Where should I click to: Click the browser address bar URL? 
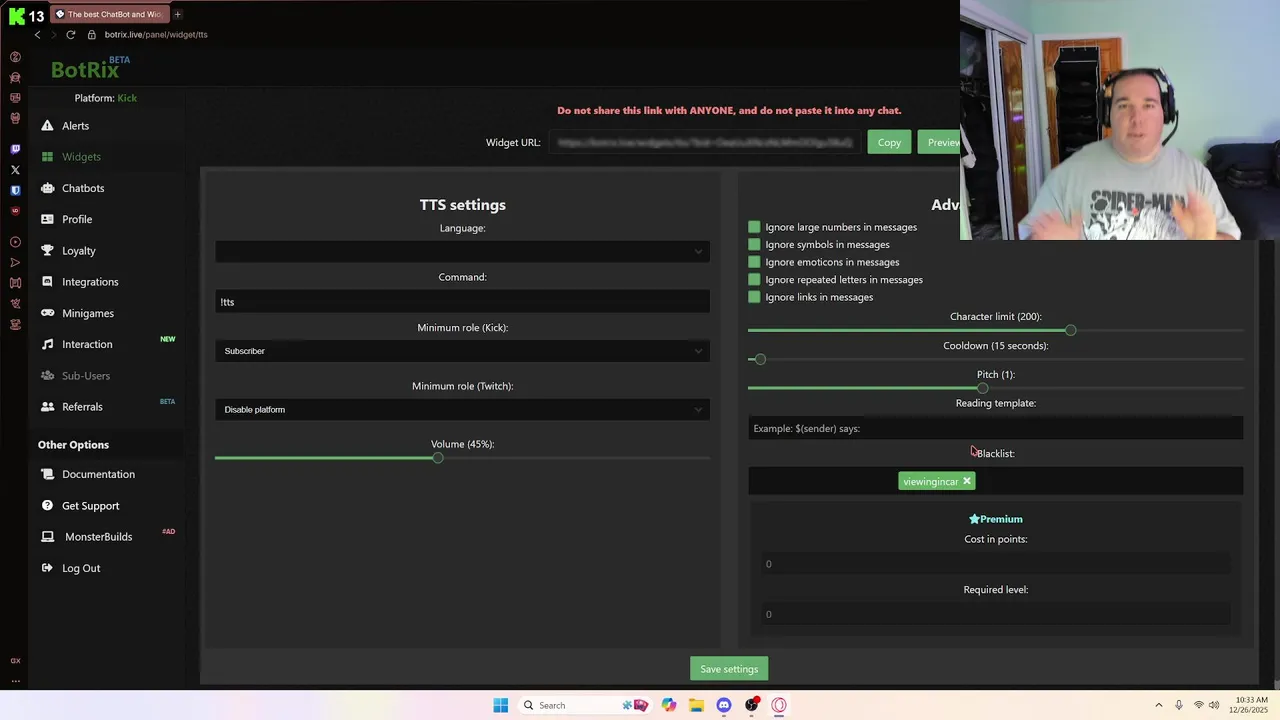[156, 34]
